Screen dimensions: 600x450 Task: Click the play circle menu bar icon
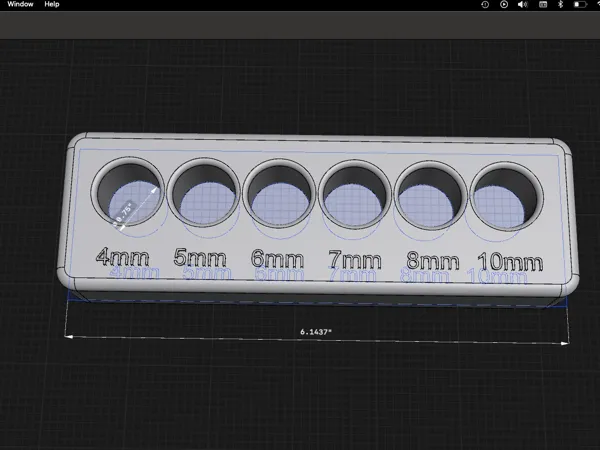(x=504, y=5)
